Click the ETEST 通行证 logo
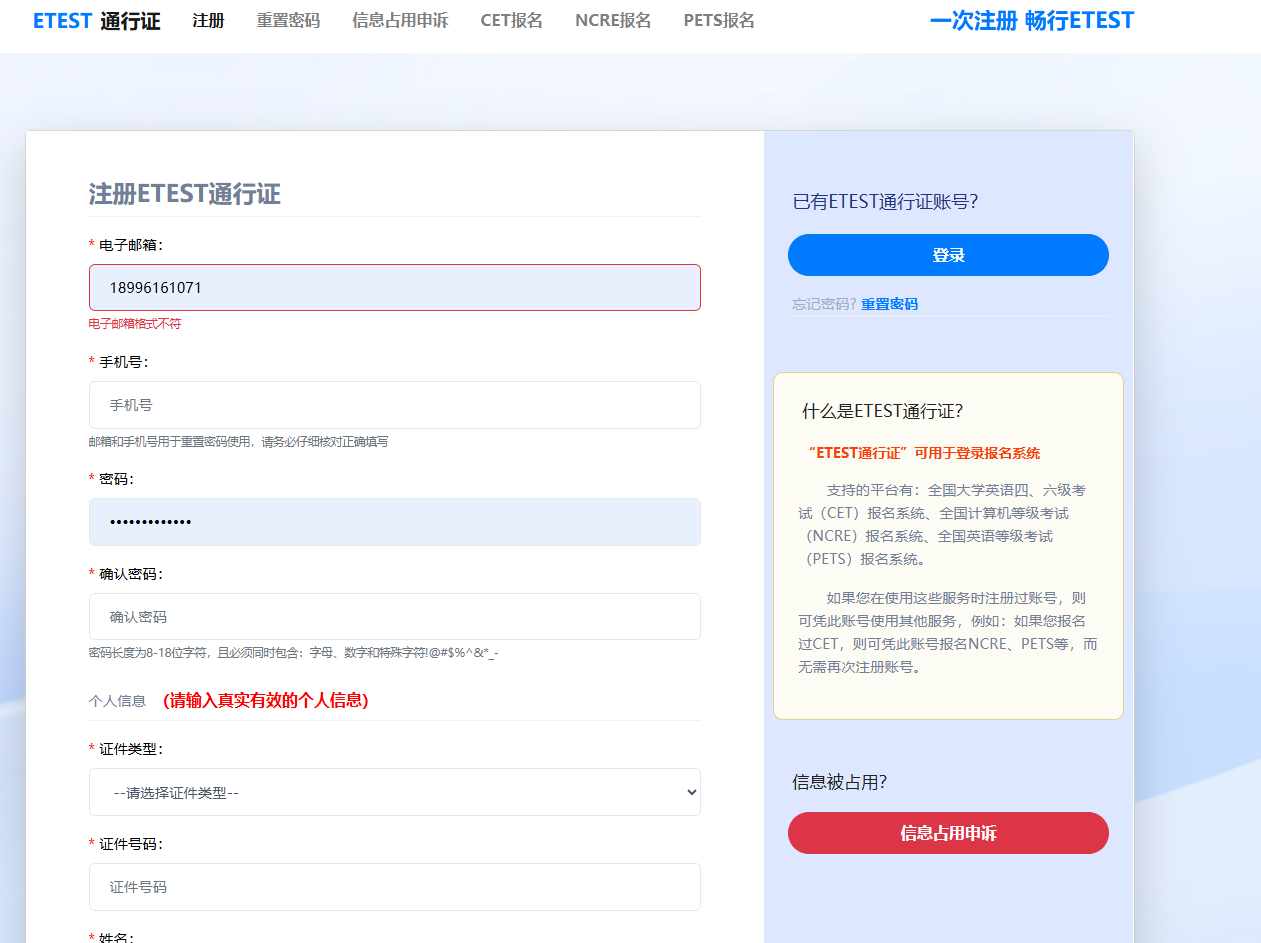Image resolution: width=1261 pixels, height=943 pixels. (96, 21)
